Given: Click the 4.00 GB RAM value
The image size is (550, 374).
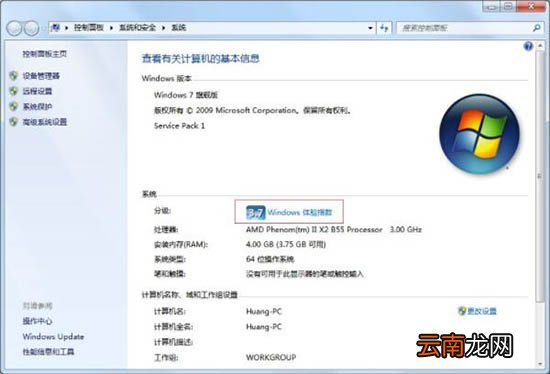Looking at the screenshot, I should (x=286, y=244).
